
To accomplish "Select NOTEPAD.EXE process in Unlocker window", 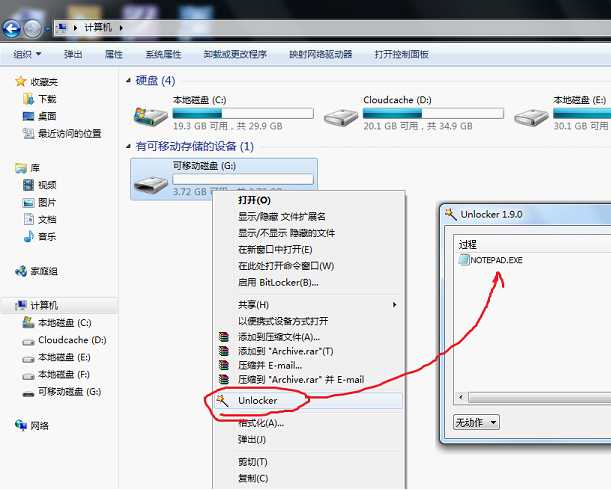I will point(491,260).
